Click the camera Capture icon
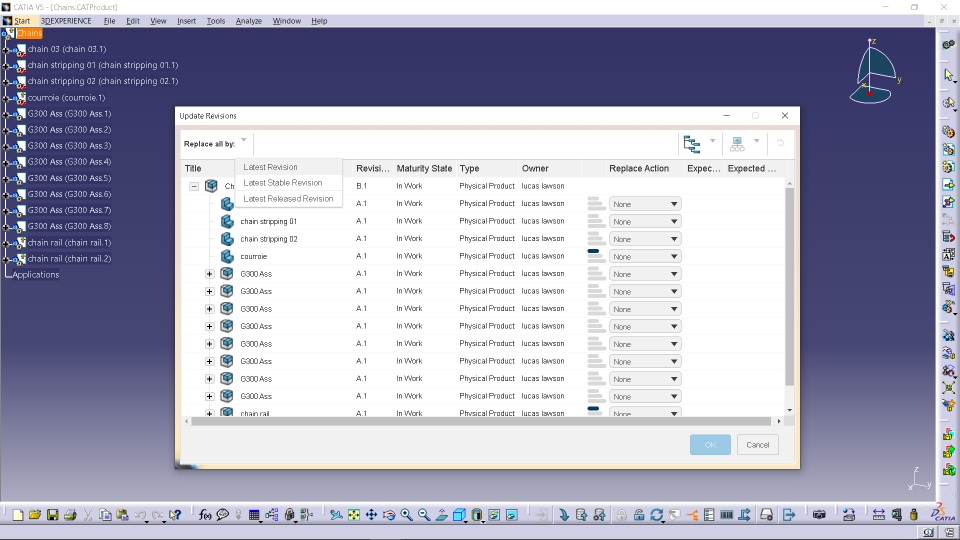 coord(819,515)
